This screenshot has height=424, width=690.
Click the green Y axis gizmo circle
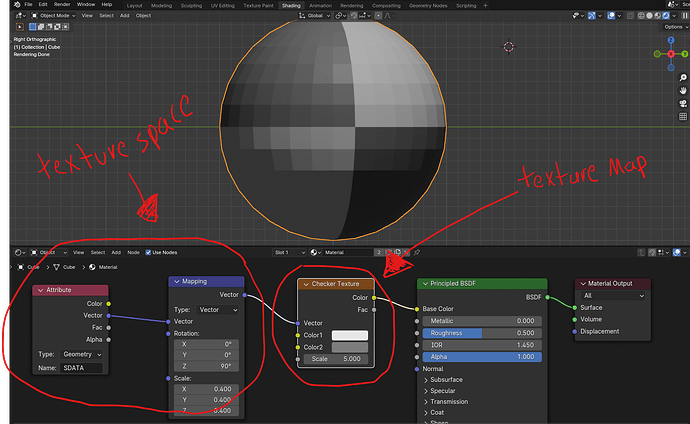(685, 54)
